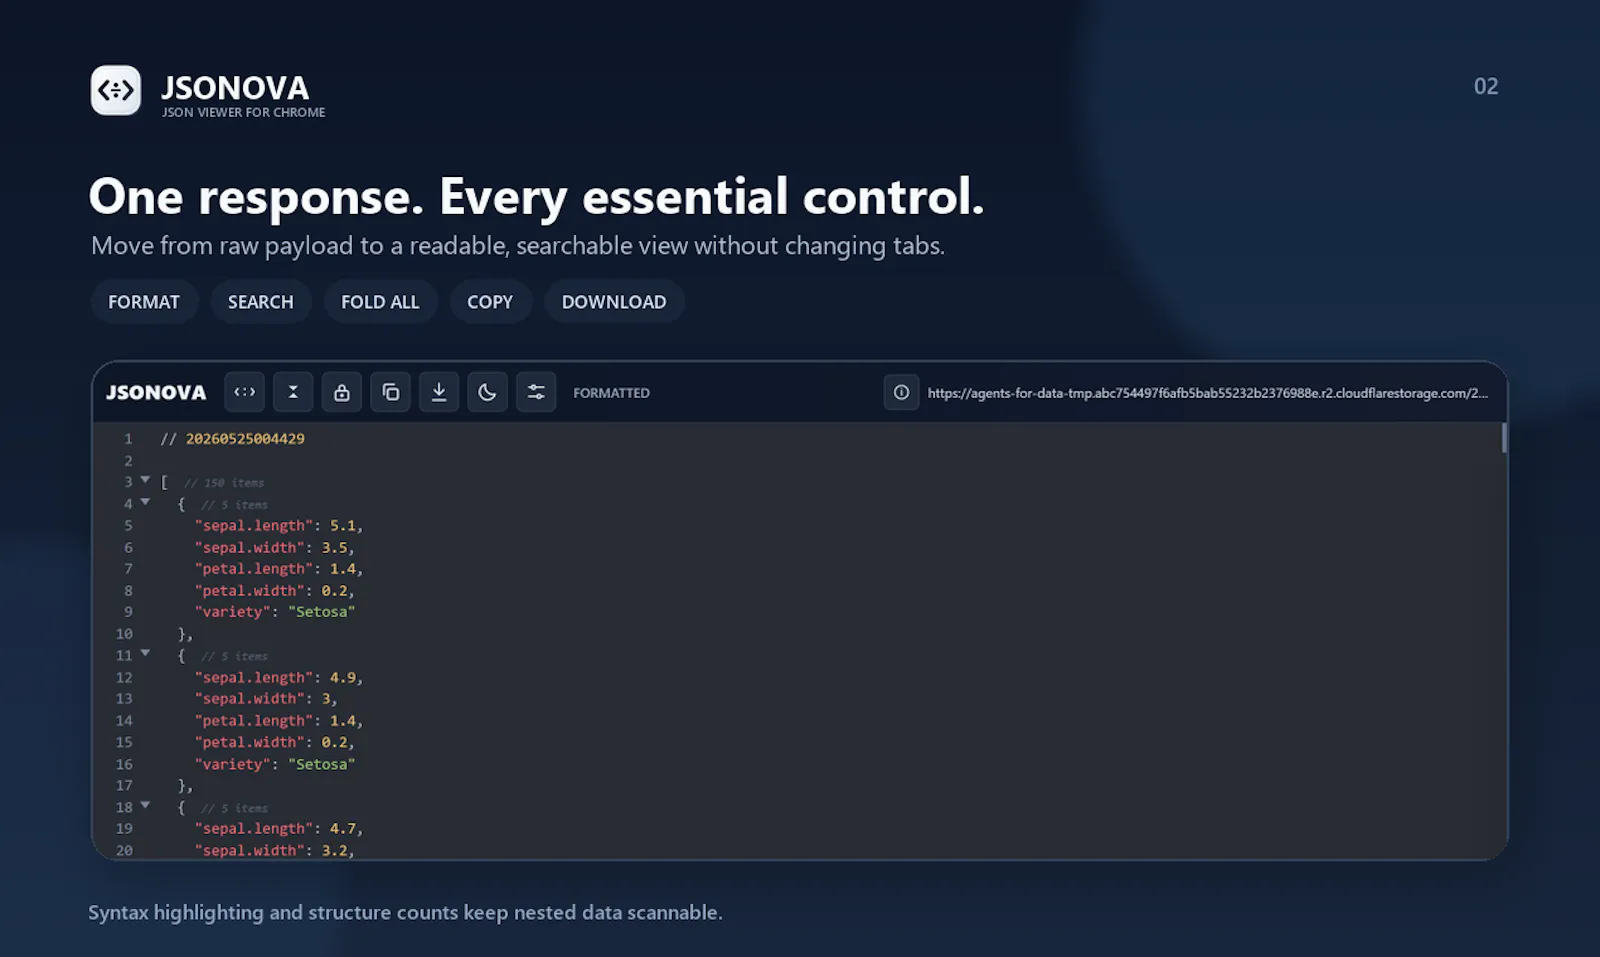Collapse the object on line 4
The image size is (1600, 957).
tap(145, 503)
